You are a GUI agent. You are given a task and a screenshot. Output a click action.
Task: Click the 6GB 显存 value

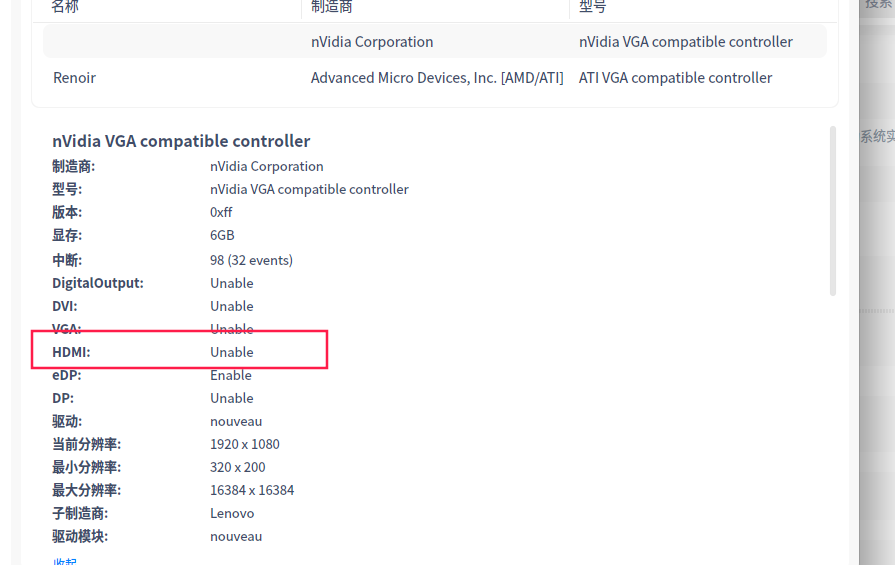click(x=222, y=236)
